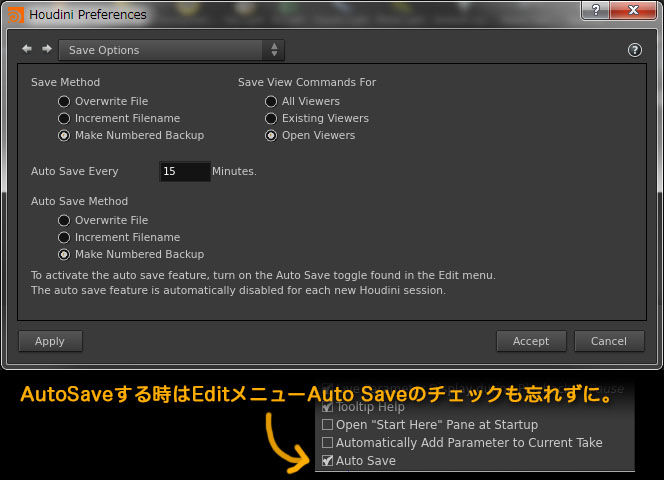Choose Open Viewers radio option
This screenshot has height=480, width=664.
pyautogui.click(x=271, y=135)
